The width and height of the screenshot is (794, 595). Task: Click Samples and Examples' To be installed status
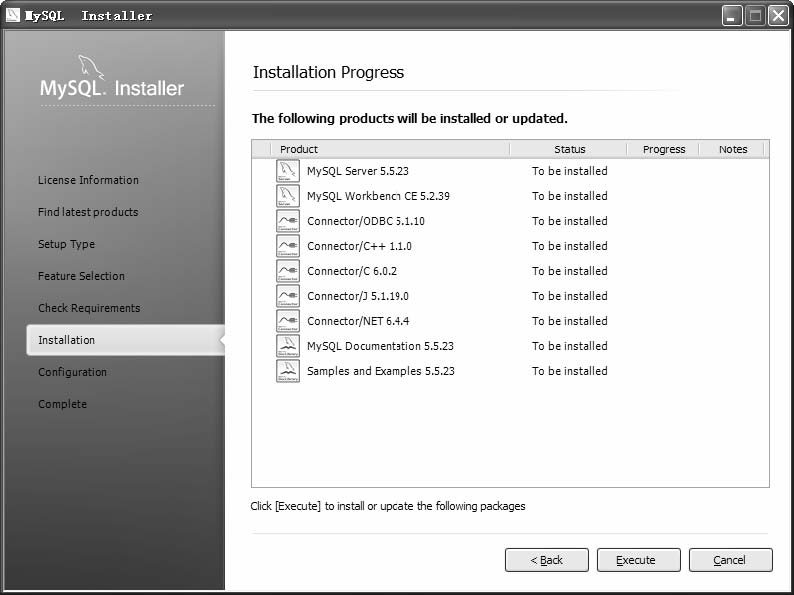click(x=570, y=371)
